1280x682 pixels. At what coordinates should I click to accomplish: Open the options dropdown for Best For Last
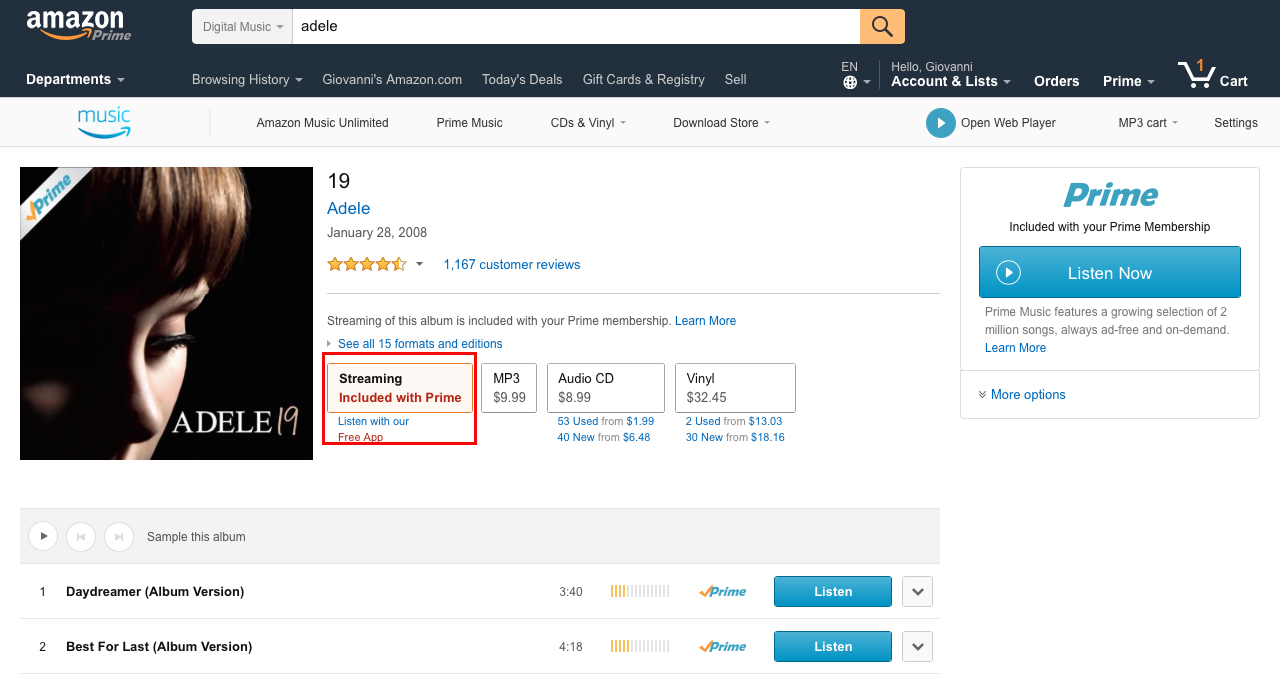[918, 647]
